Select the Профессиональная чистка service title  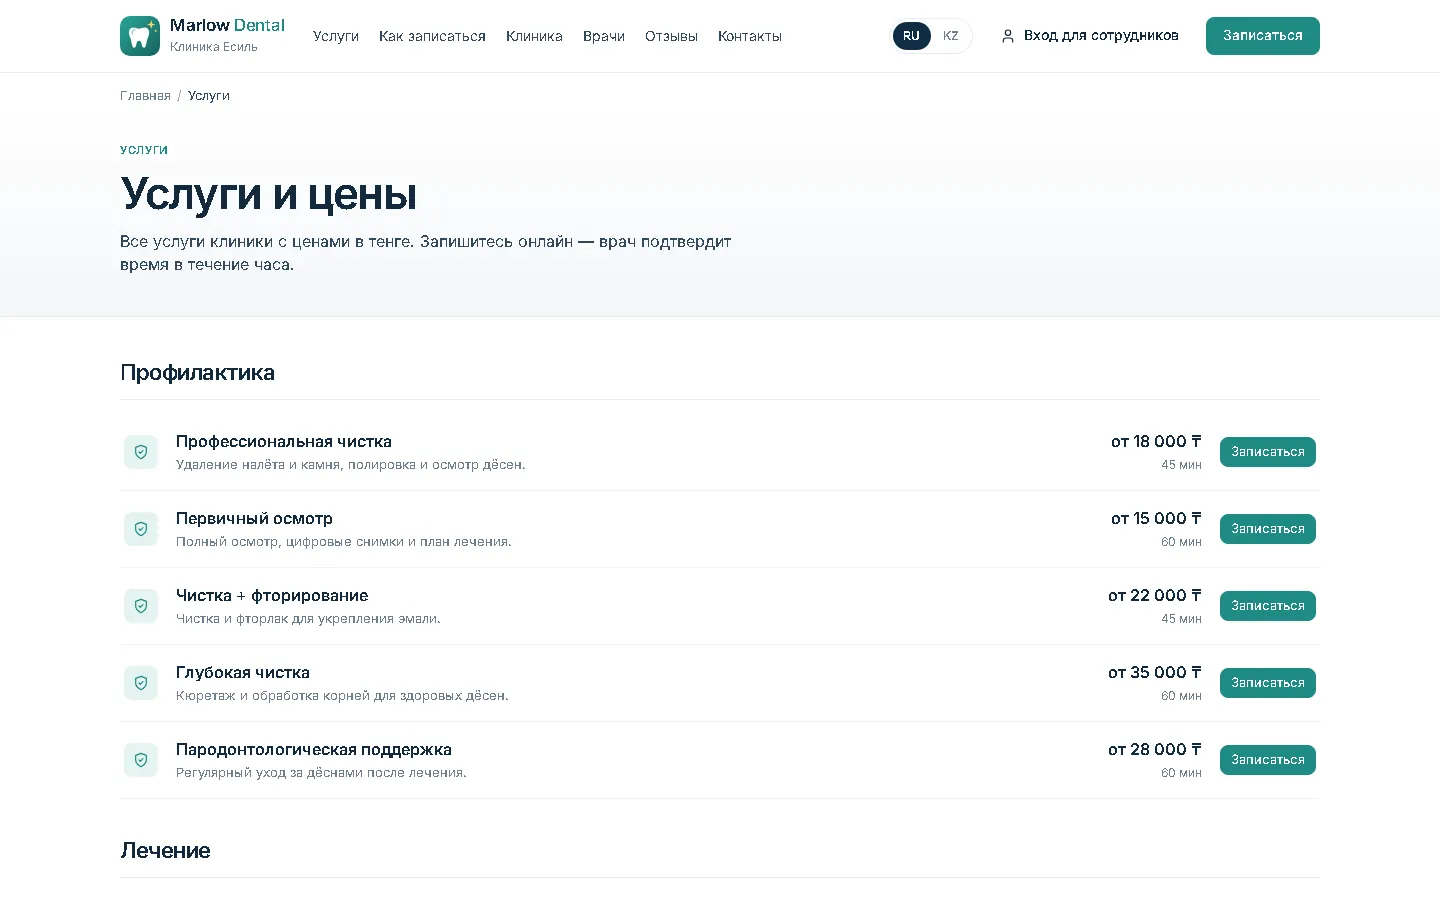284,442
